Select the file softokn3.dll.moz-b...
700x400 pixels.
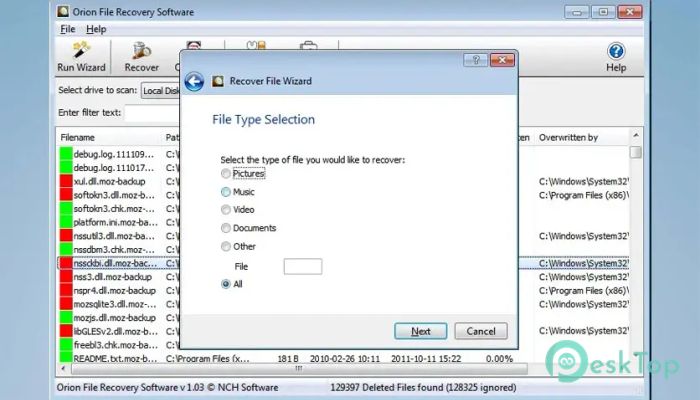pyautogui.click(x=114, y=195)
